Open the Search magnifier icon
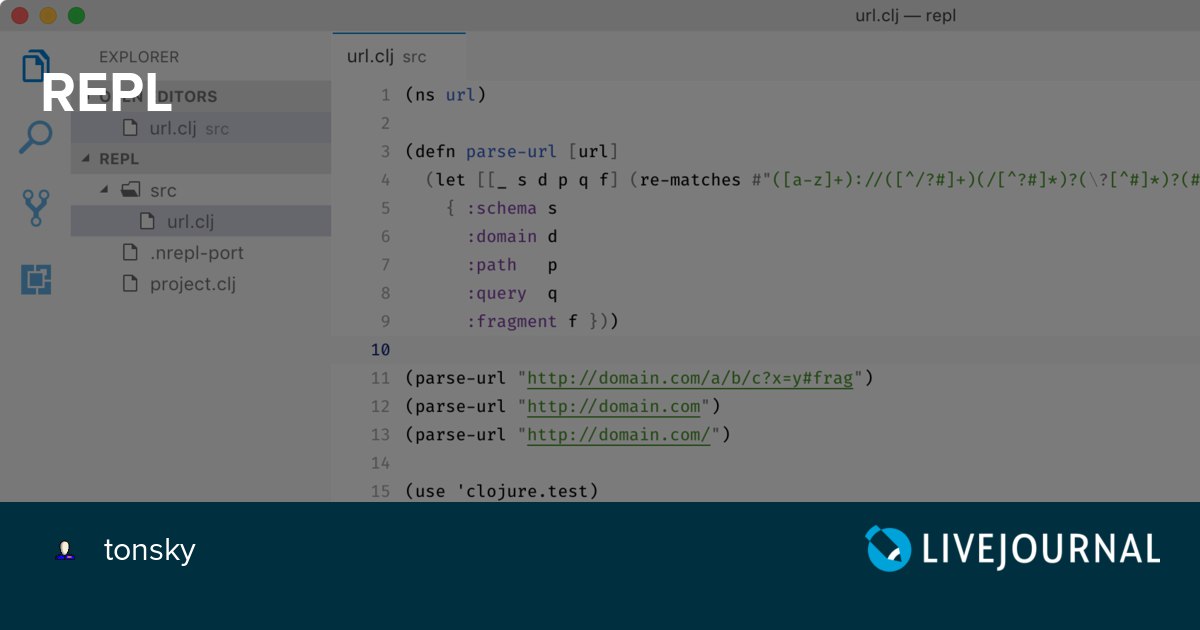The width and height of the screenshot is (1200, 630). point(36,137)
